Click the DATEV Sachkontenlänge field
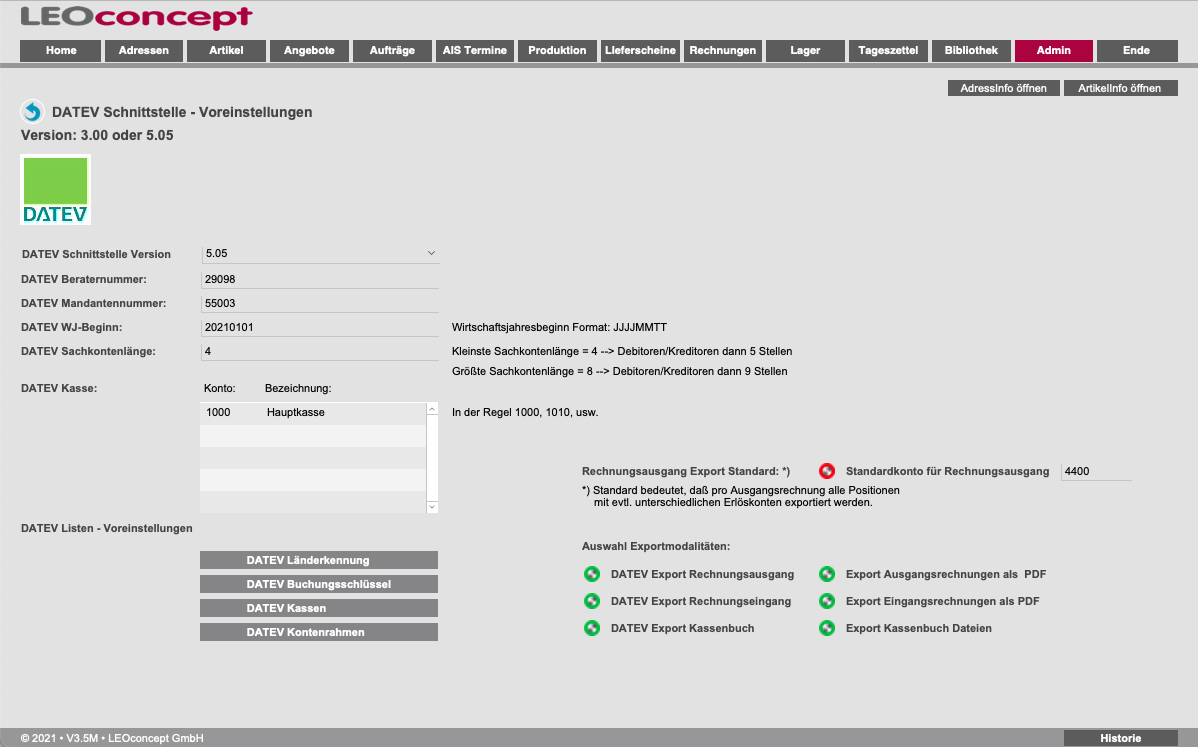 (320, 351)
